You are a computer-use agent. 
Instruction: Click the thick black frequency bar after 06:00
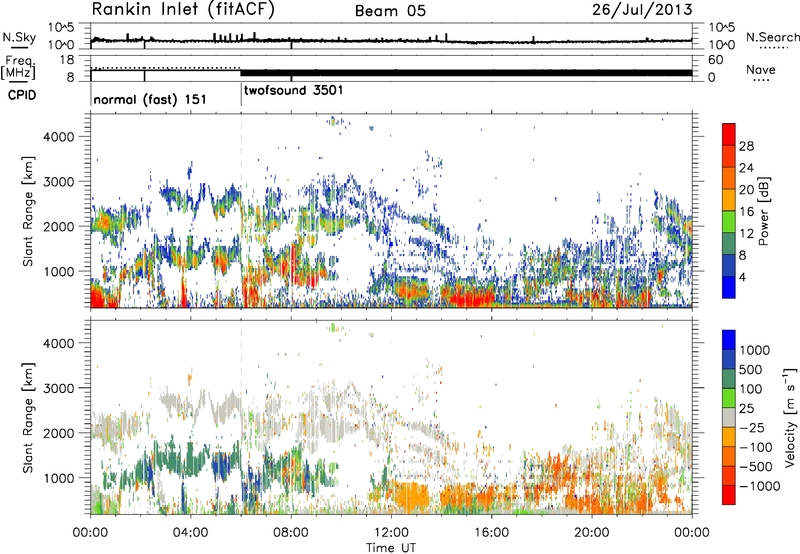click(466, 72)
